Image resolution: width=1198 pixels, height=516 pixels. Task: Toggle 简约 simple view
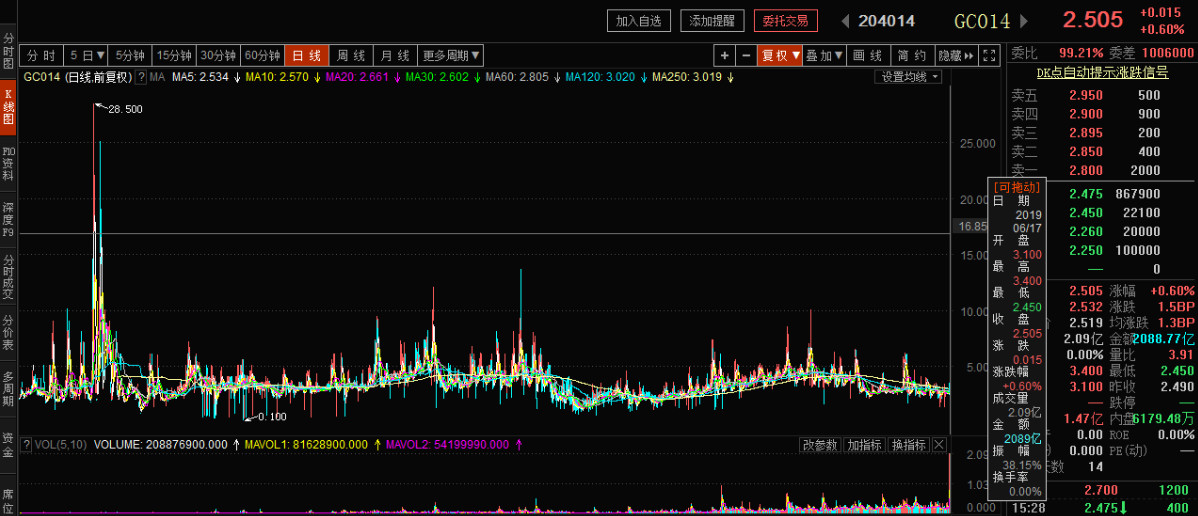[x=911, y=56]
